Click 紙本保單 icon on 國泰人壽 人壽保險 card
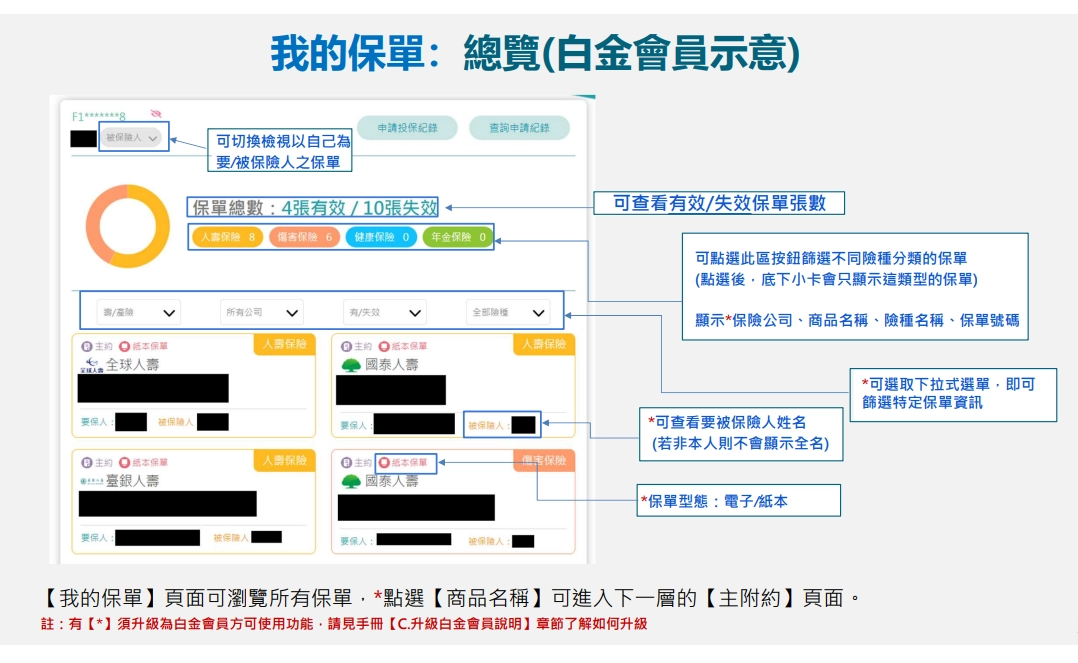 coord(384,347)
